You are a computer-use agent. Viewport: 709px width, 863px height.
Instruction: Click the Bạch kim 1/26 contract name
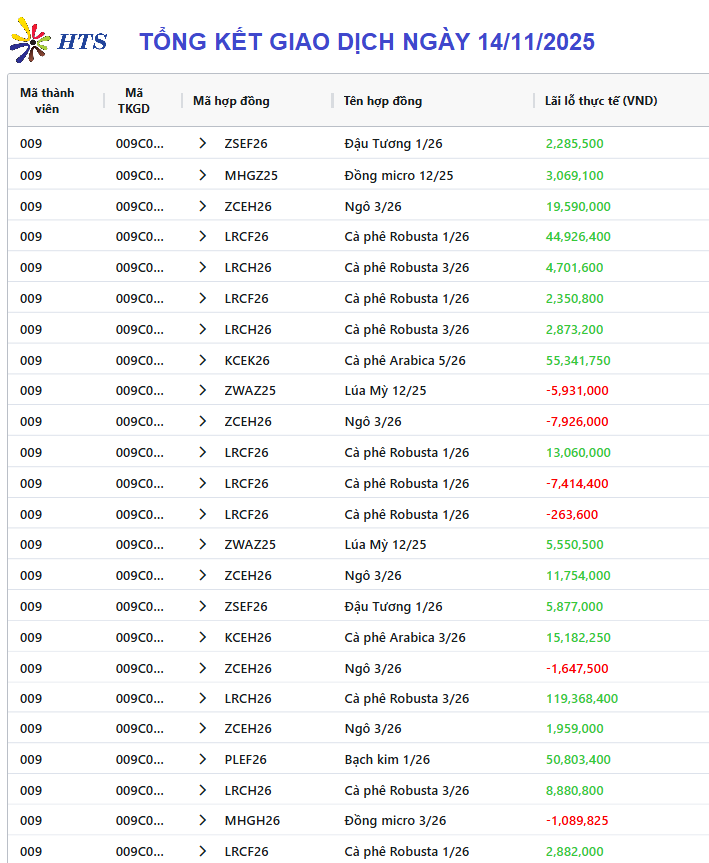[388, 759]
